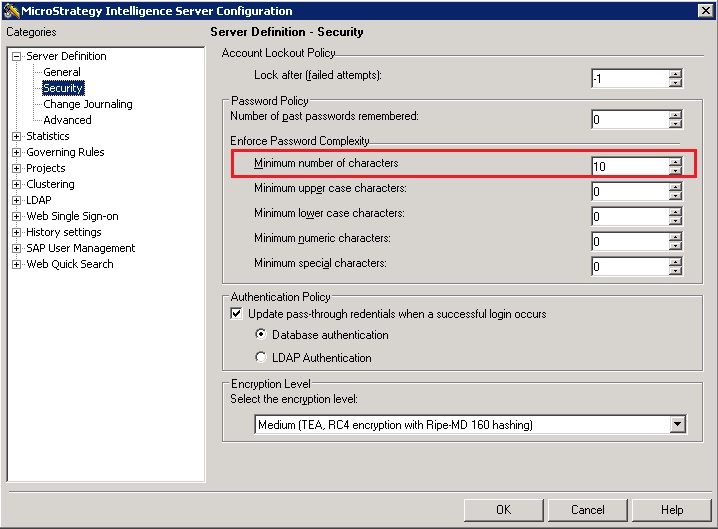The image size is (718, 529).
Task: Select the Projects tree label
Action: 46,168
